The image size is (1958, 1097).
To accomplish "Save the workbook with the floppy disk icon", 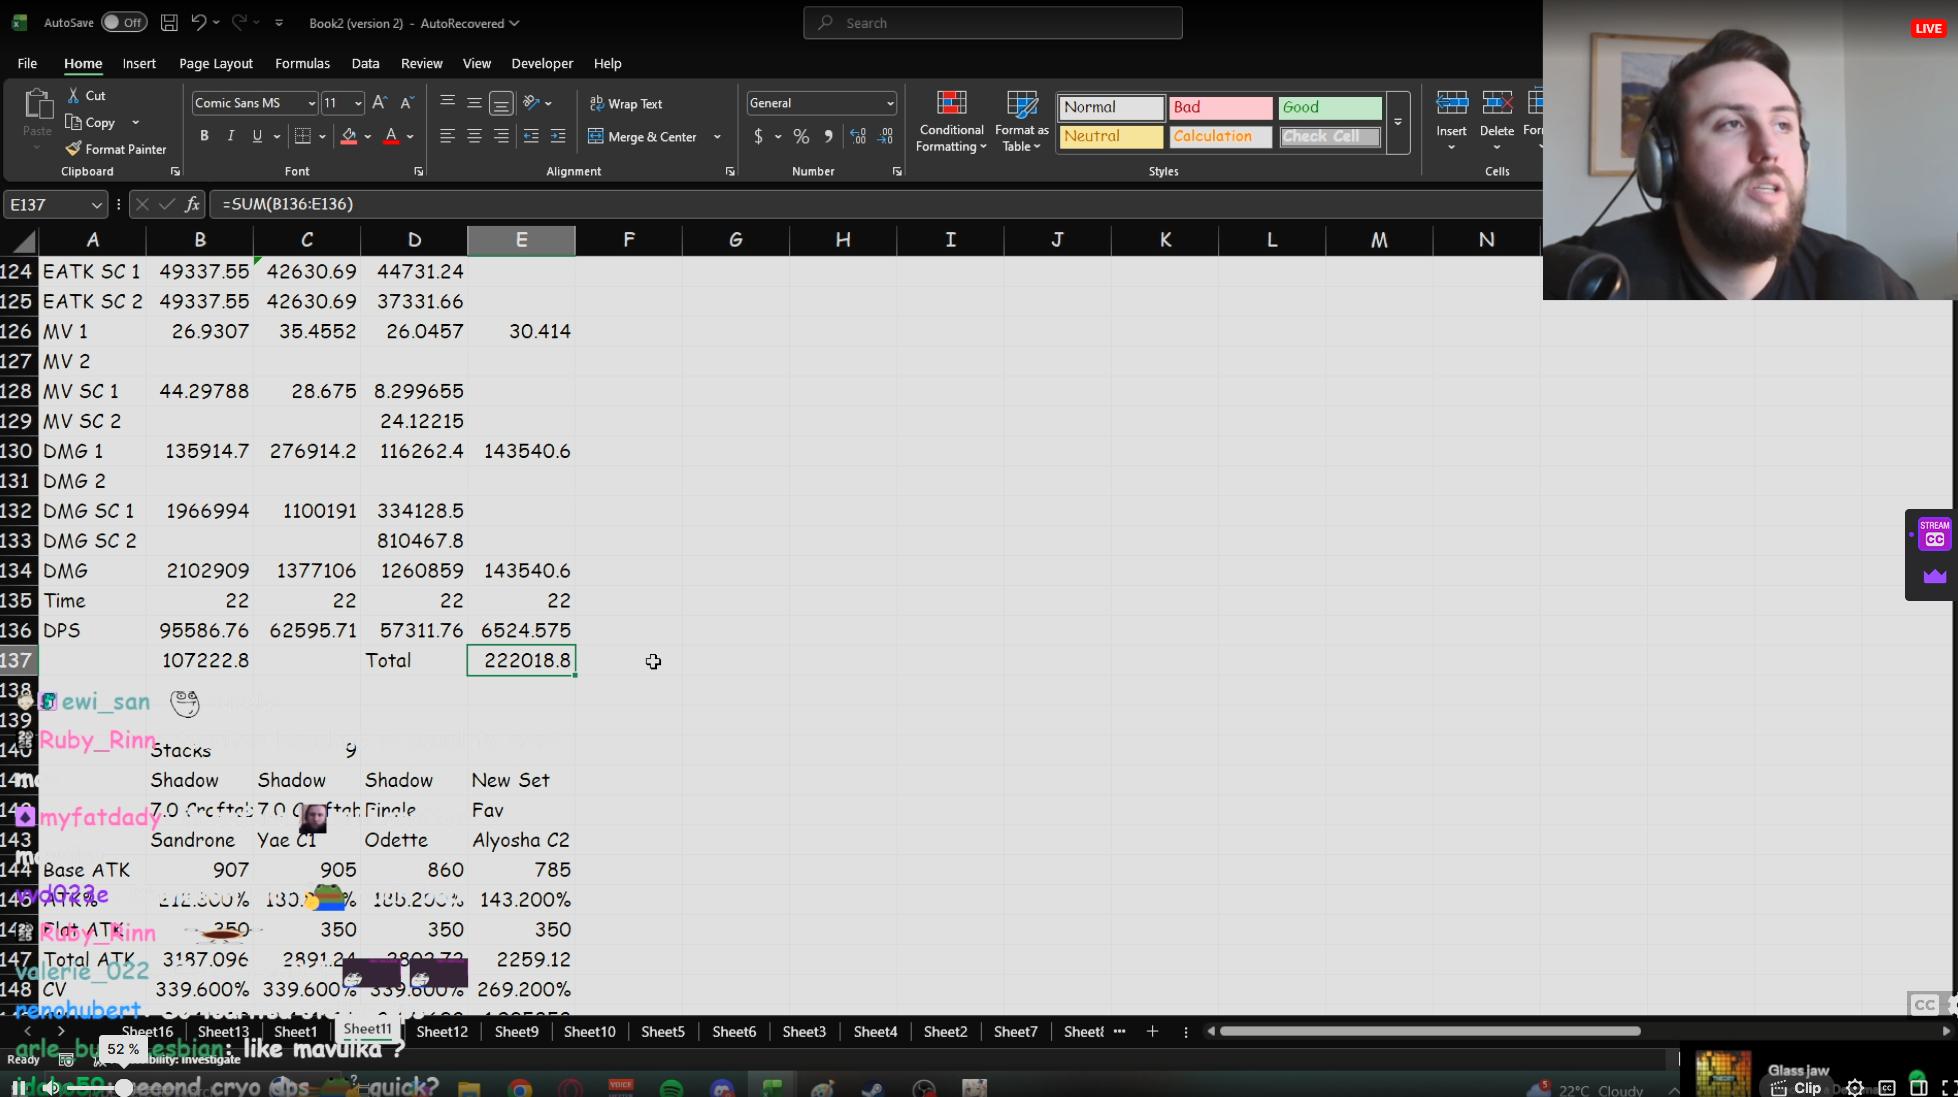I will (170, 22).
